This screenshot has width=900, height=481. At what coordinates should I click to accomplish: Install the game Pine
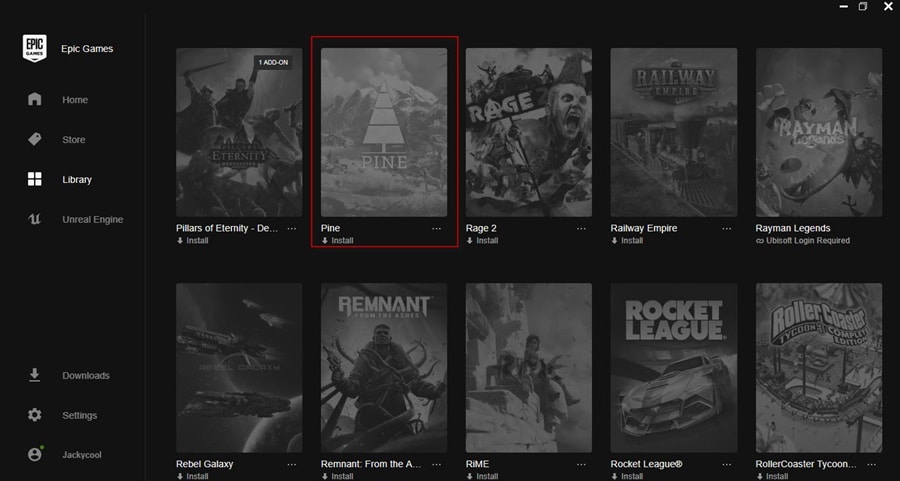pyautogui.click(x=338, y=240)
